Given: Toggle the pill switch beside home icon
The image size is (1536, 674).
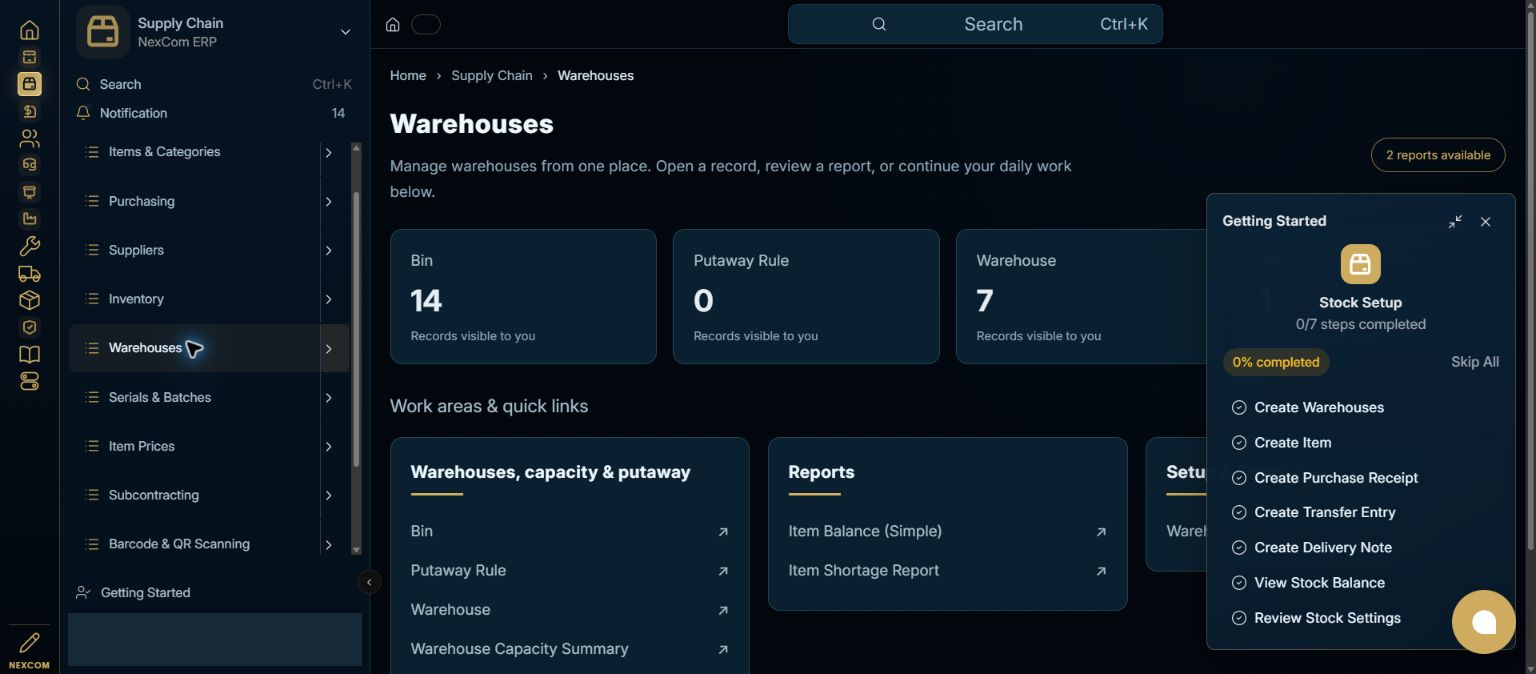Looking at the screenshot, I should click(426, 25).
